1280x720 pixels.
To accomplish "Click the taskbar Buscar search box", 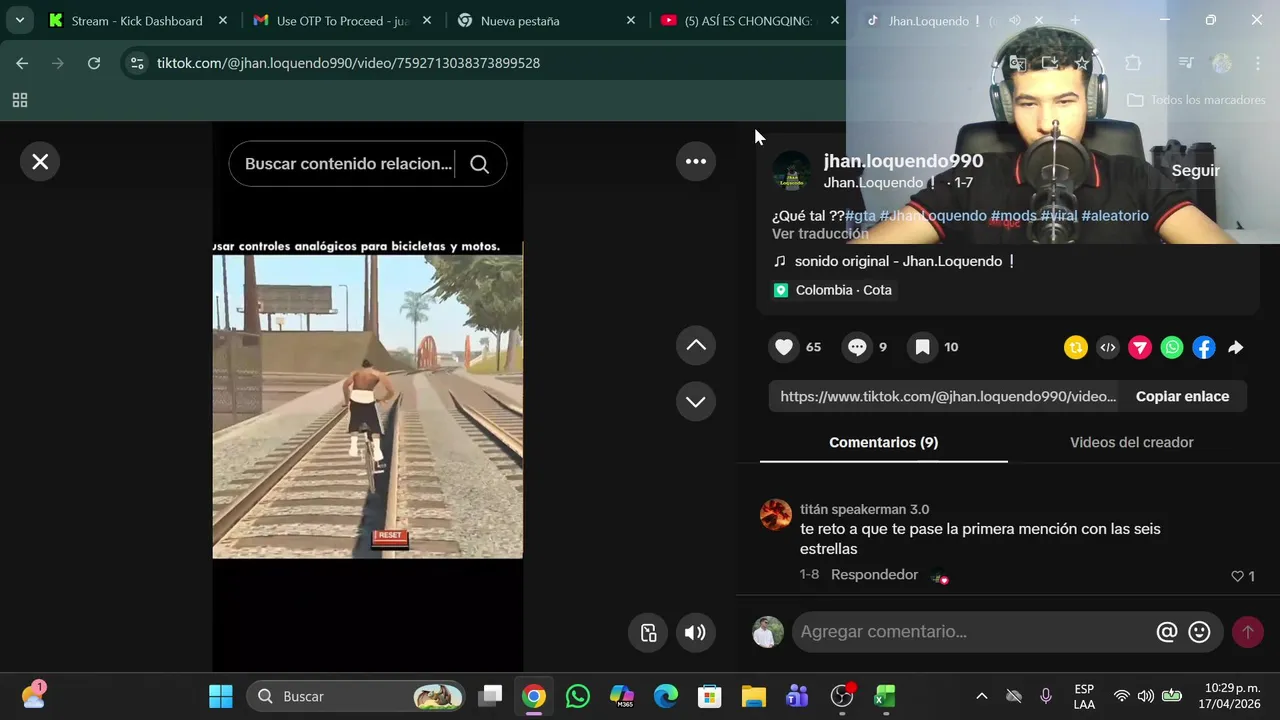I will point(357,696).
